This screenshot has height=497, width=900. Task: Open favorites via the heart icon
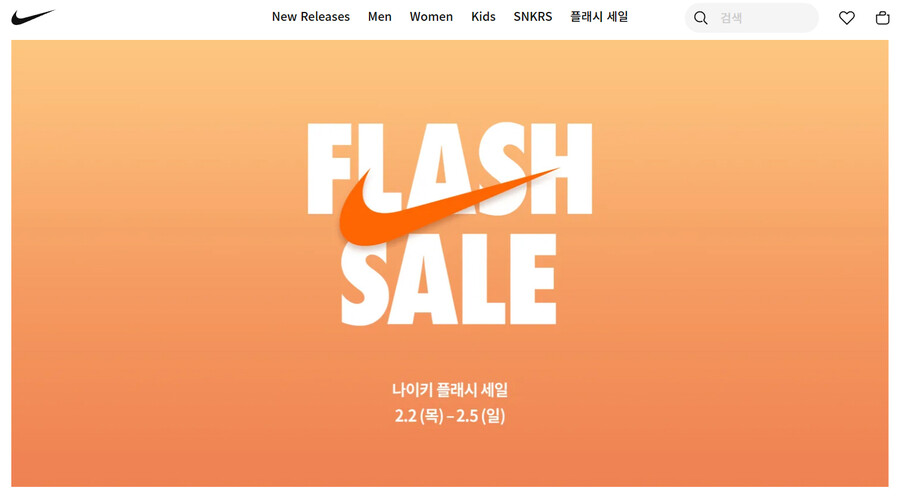[847, 18]
